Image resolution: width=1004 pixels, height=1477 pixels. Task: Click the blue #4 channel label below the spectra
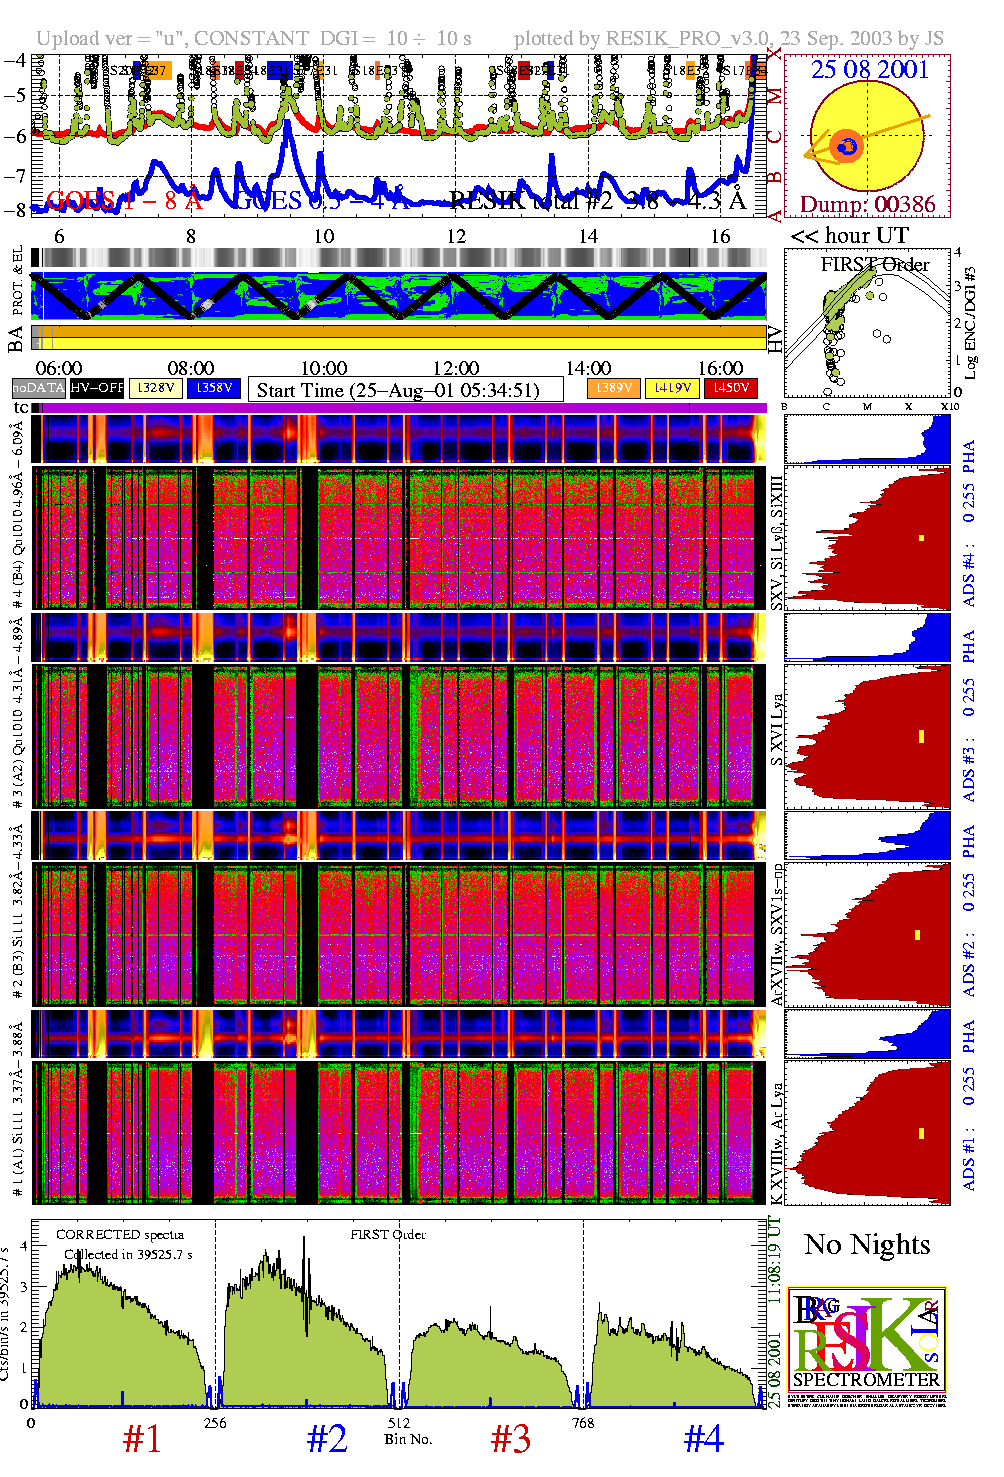704,1439
